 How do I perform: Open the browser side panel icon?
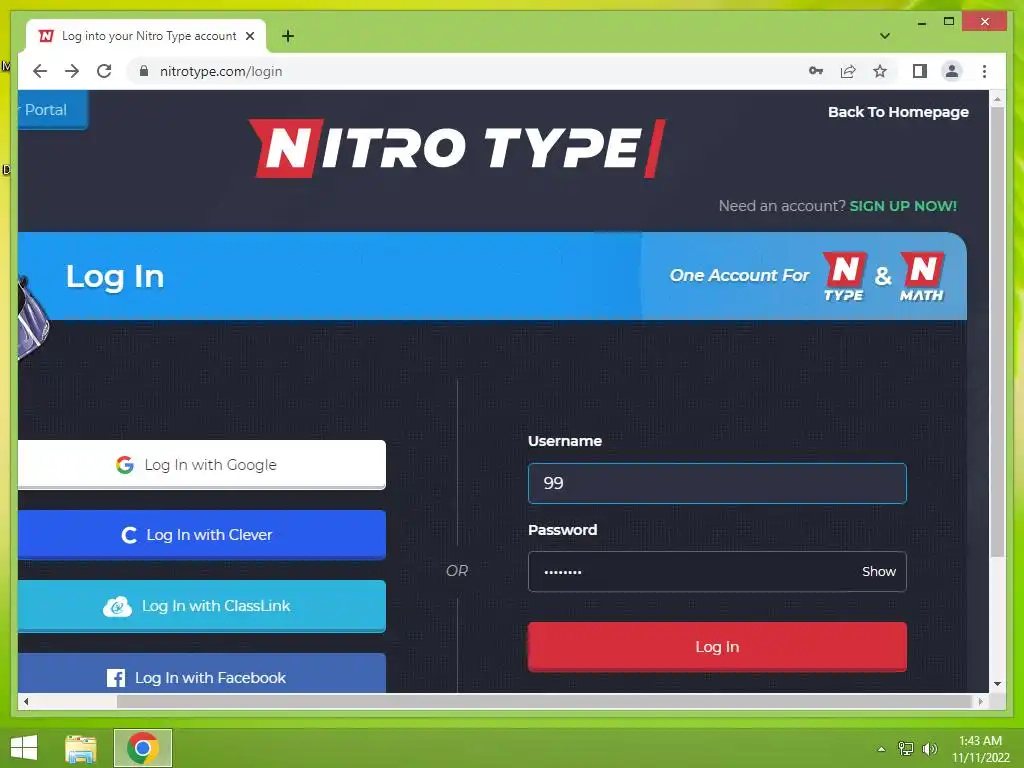click(920, 71)
